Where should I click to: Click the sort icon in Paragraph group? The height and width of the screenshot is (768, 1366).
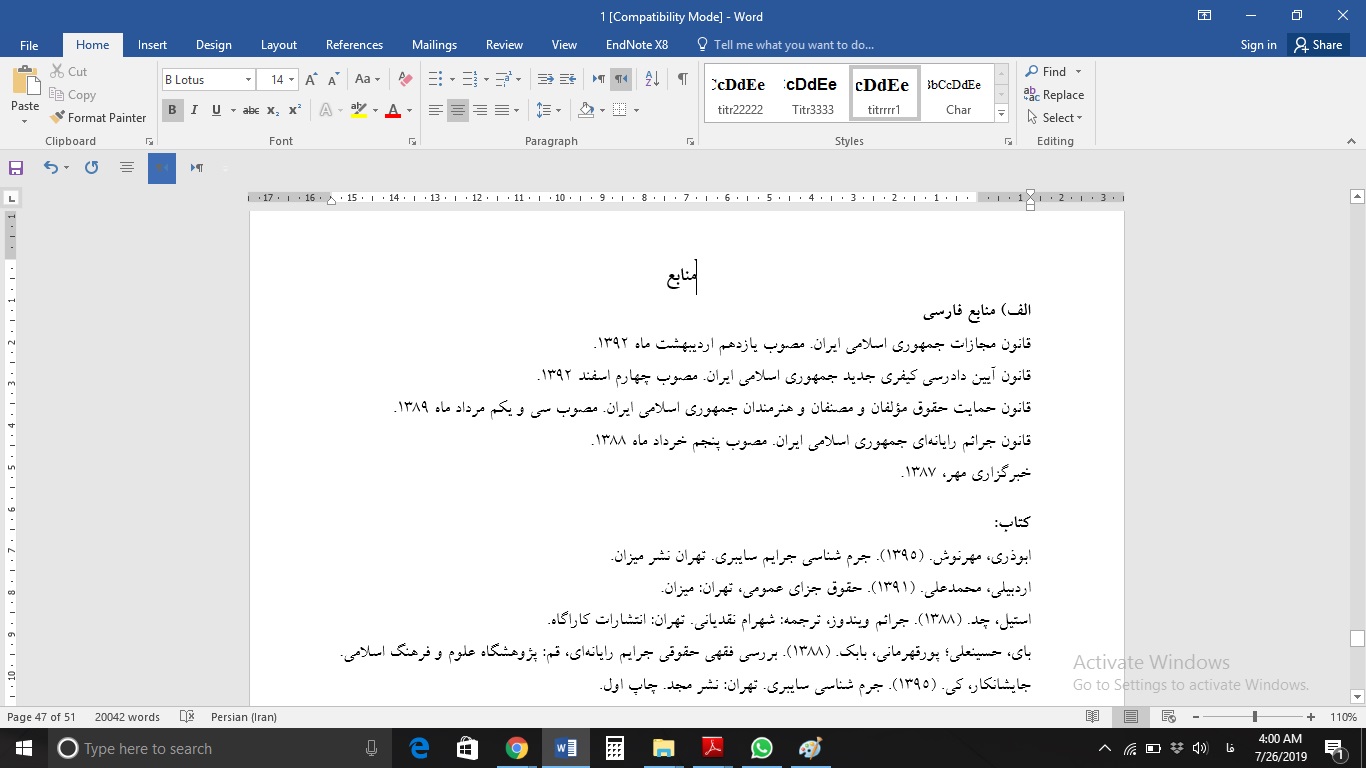[x=650, y=77]
